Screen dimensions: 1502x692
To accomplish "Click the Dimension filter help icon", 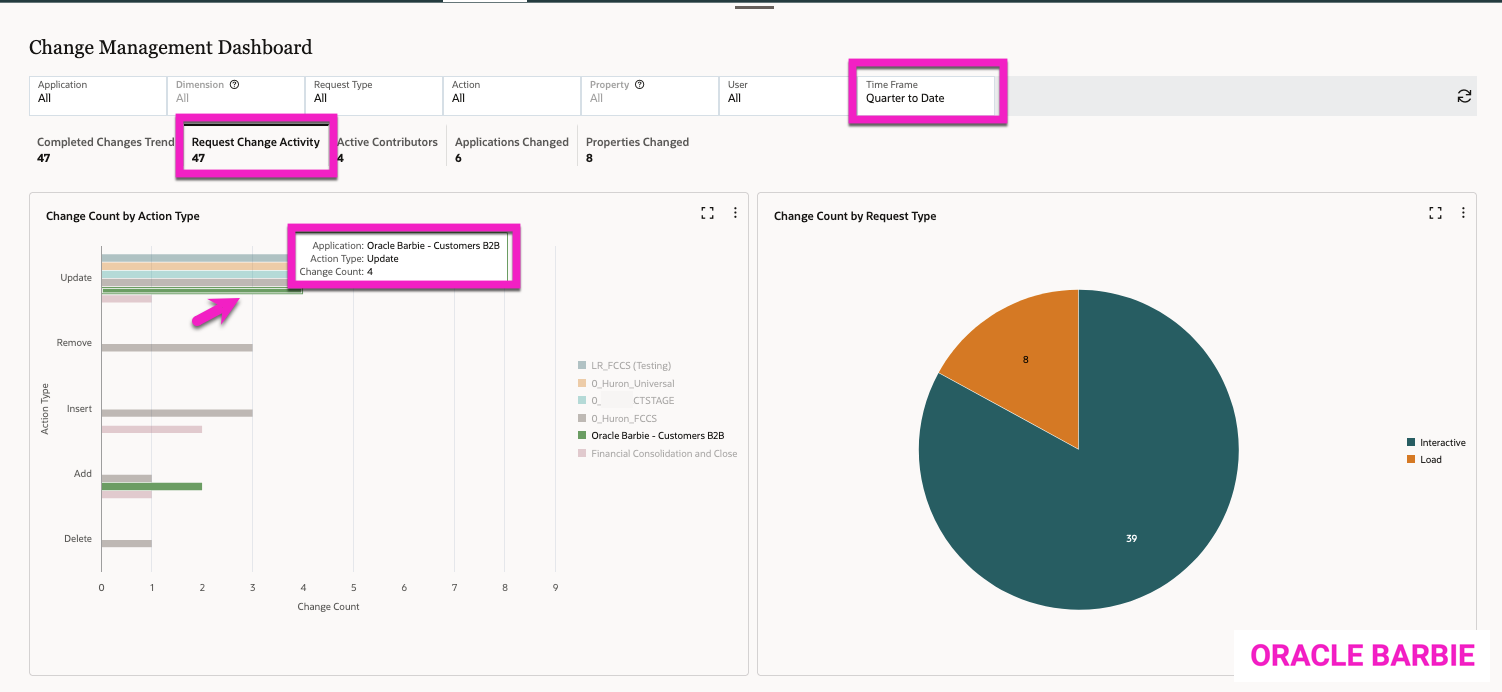I will click(234, 85).
